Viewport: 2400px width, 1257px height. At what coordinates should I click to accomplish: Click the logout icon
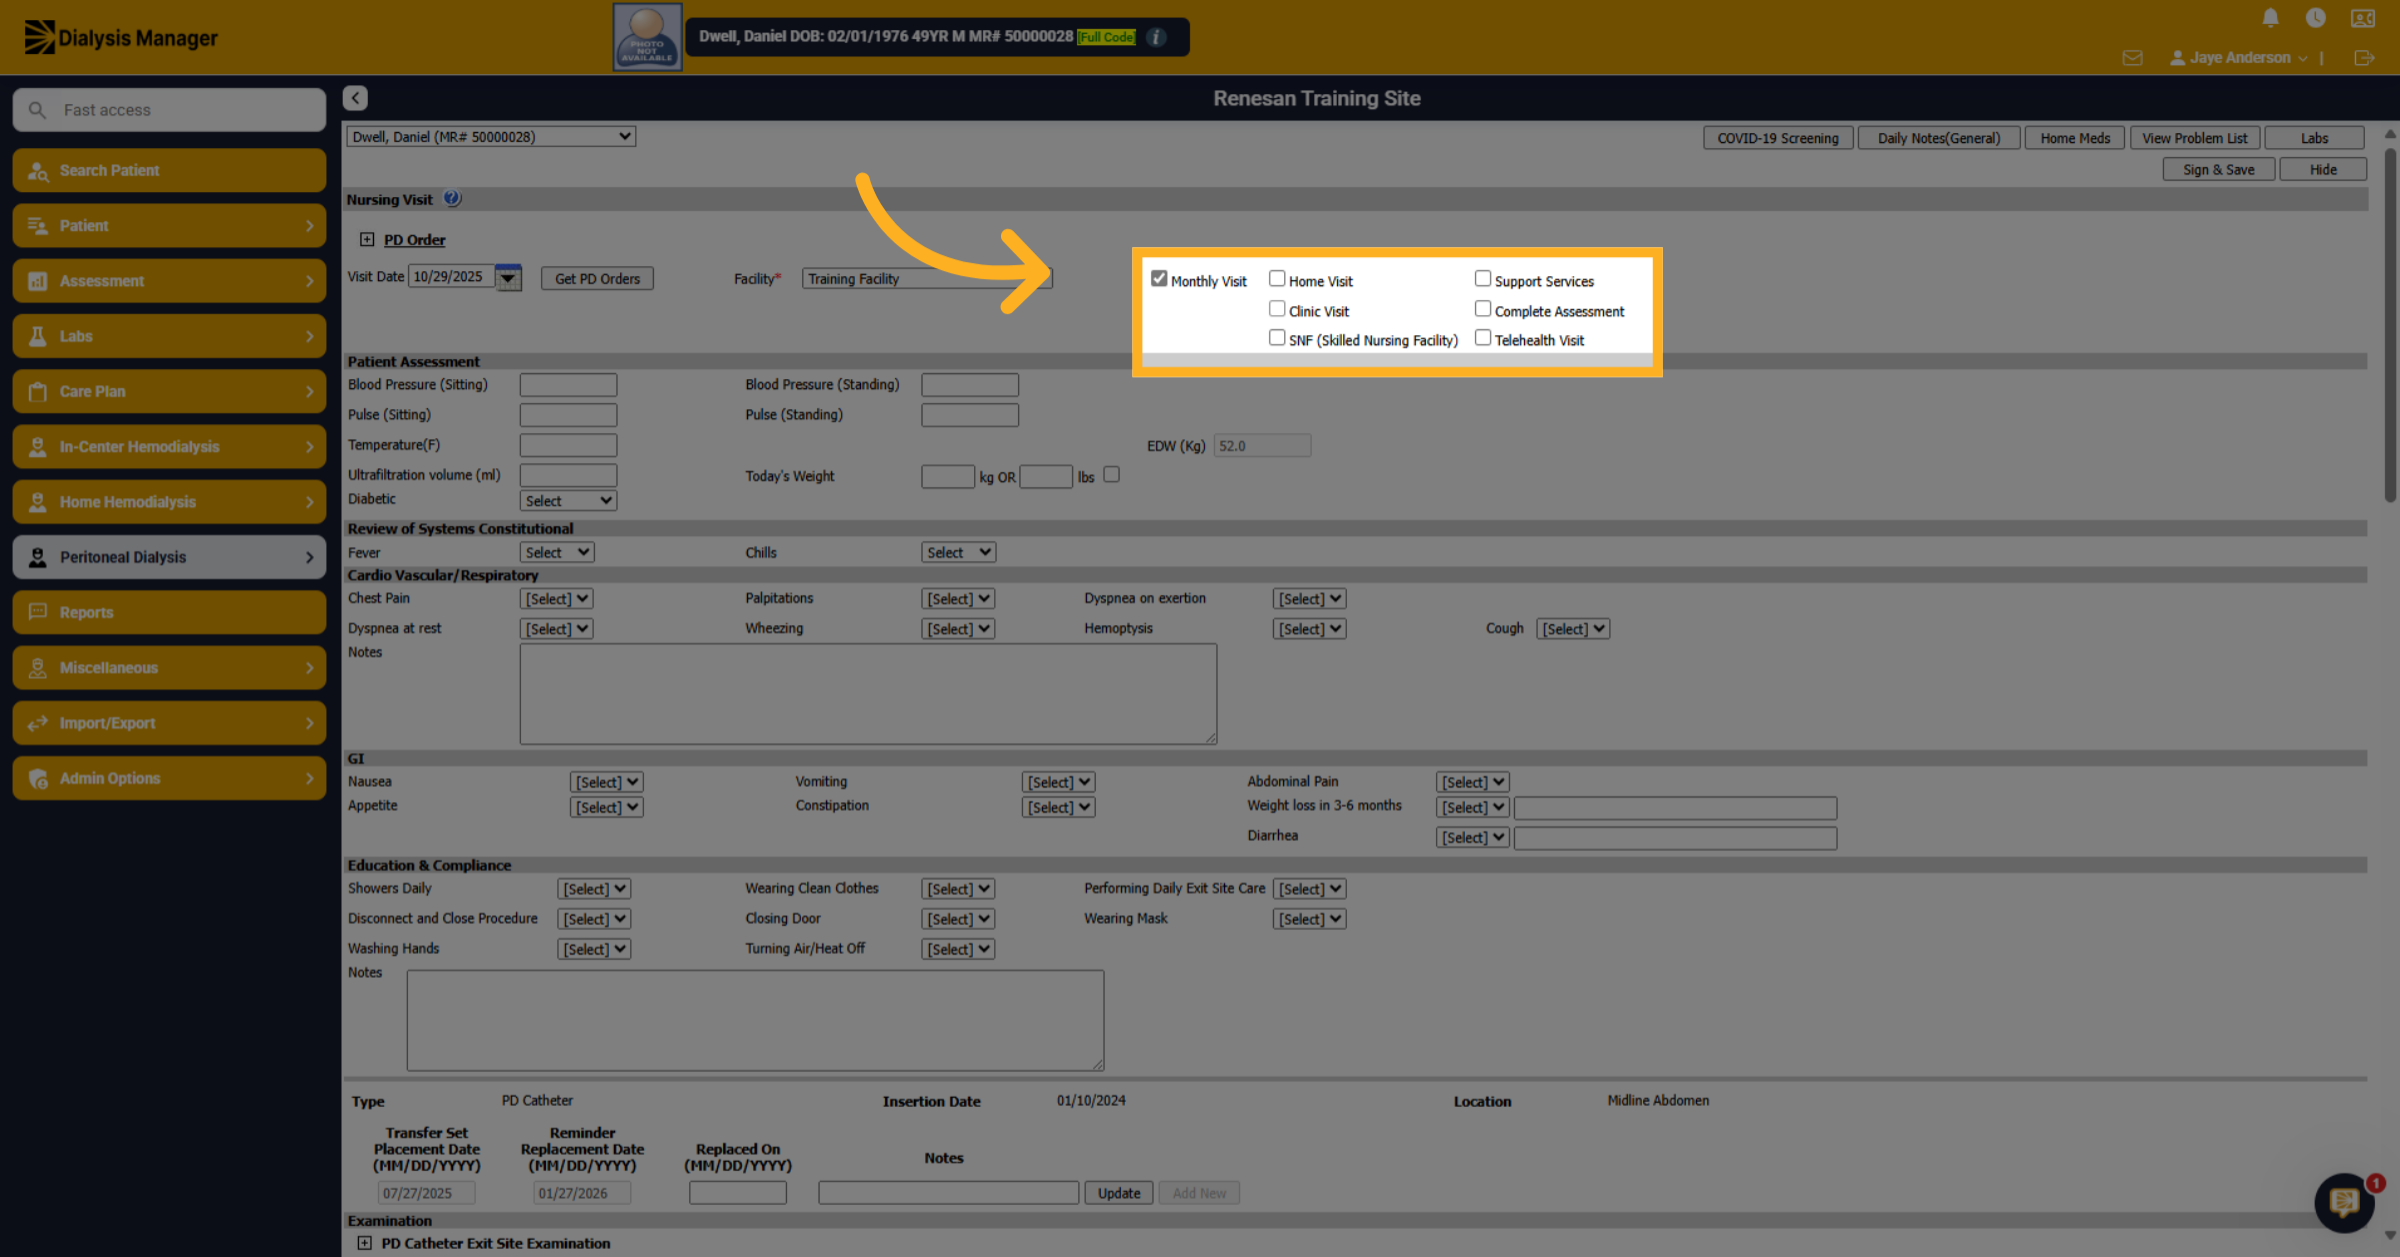click(2364, 58)
